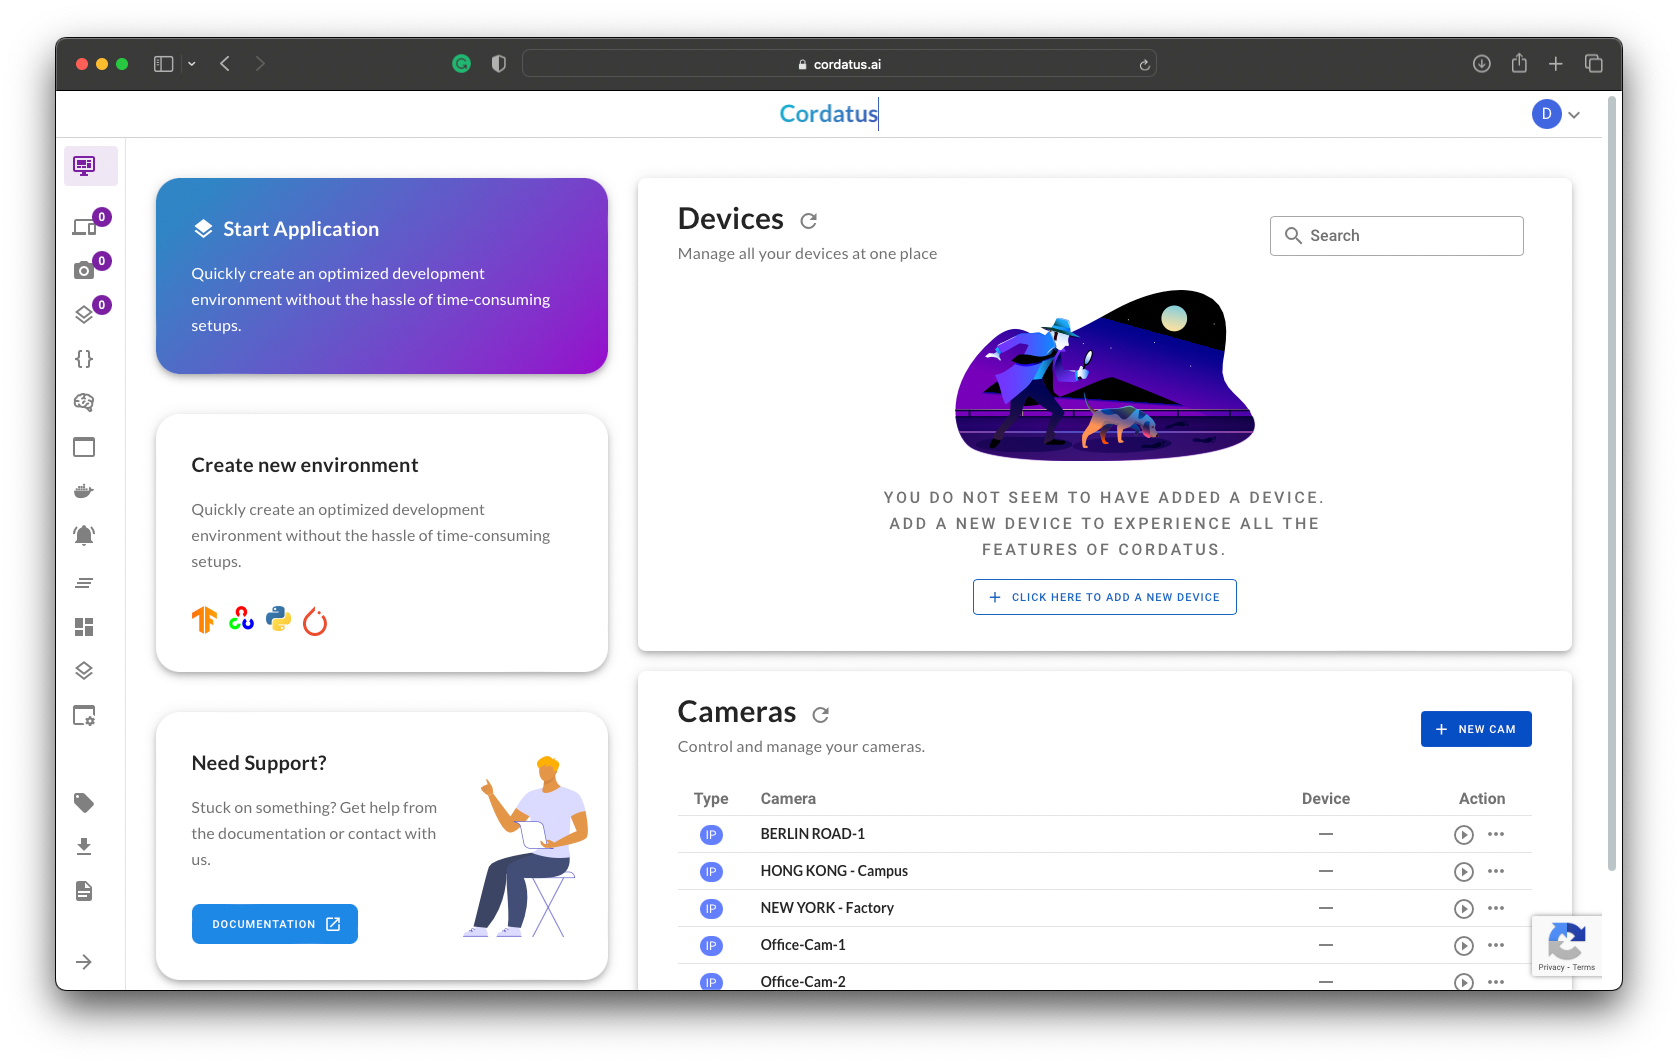Play stream for BERLIN ROAD-1 camera
The width and height of the screenshot is (1678, 1064).
click(1463, 834)
